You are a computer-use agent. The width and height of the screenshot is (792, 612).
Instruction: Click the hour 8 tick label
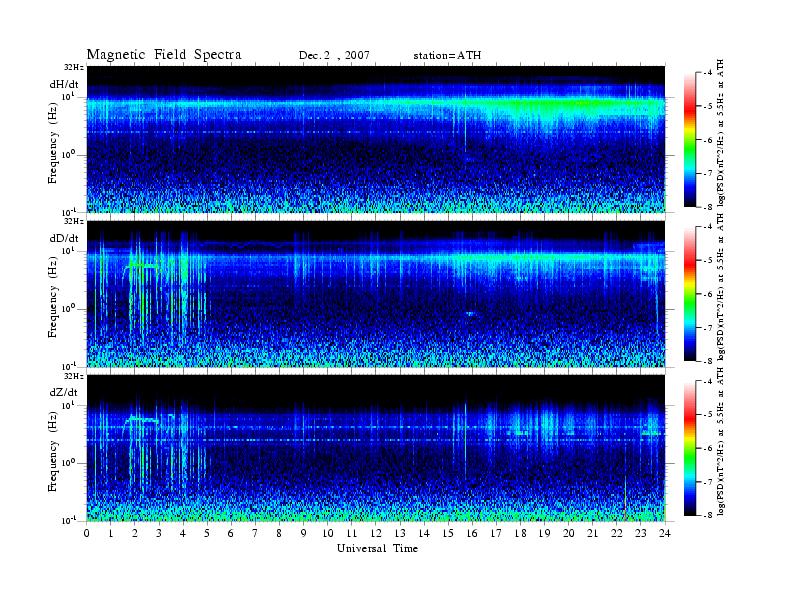coord(279,533)
